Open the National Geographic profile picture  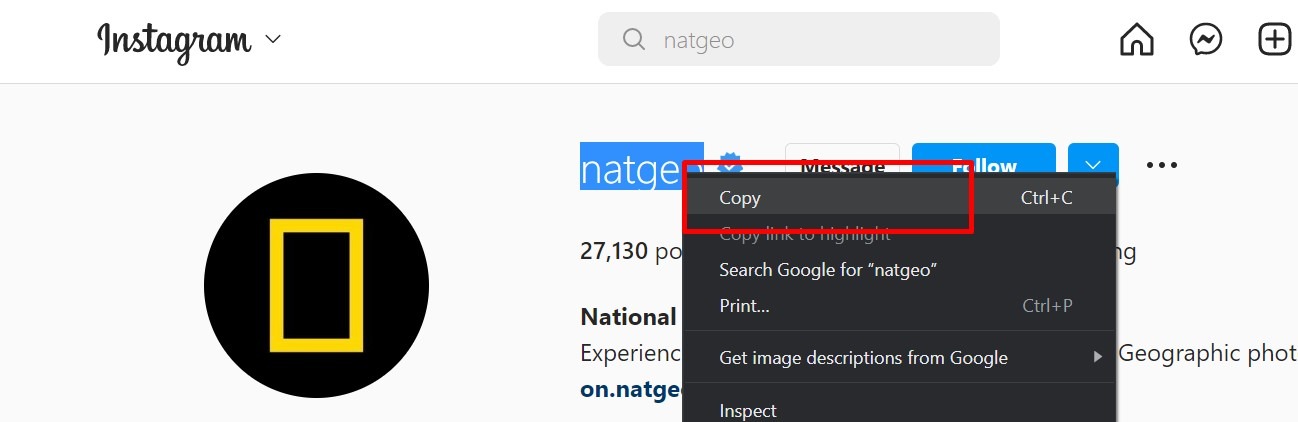(x=316, y=286)
